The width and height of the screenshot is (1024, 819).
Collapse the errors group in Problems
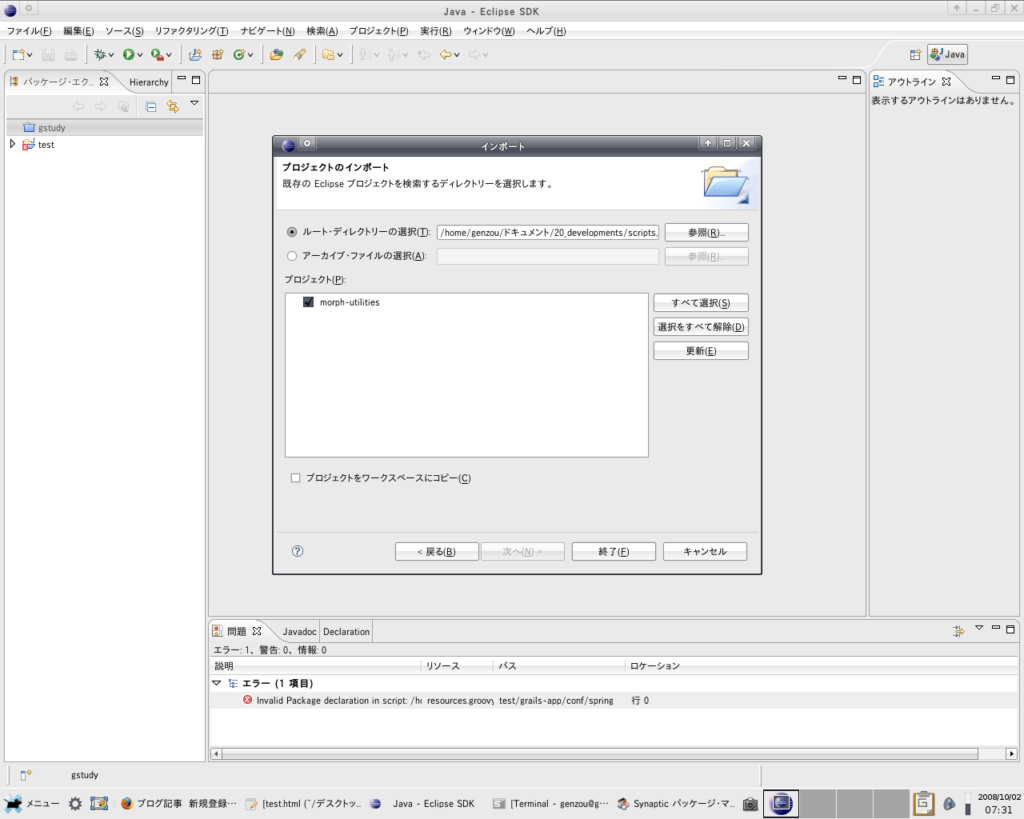pos(216,683)
